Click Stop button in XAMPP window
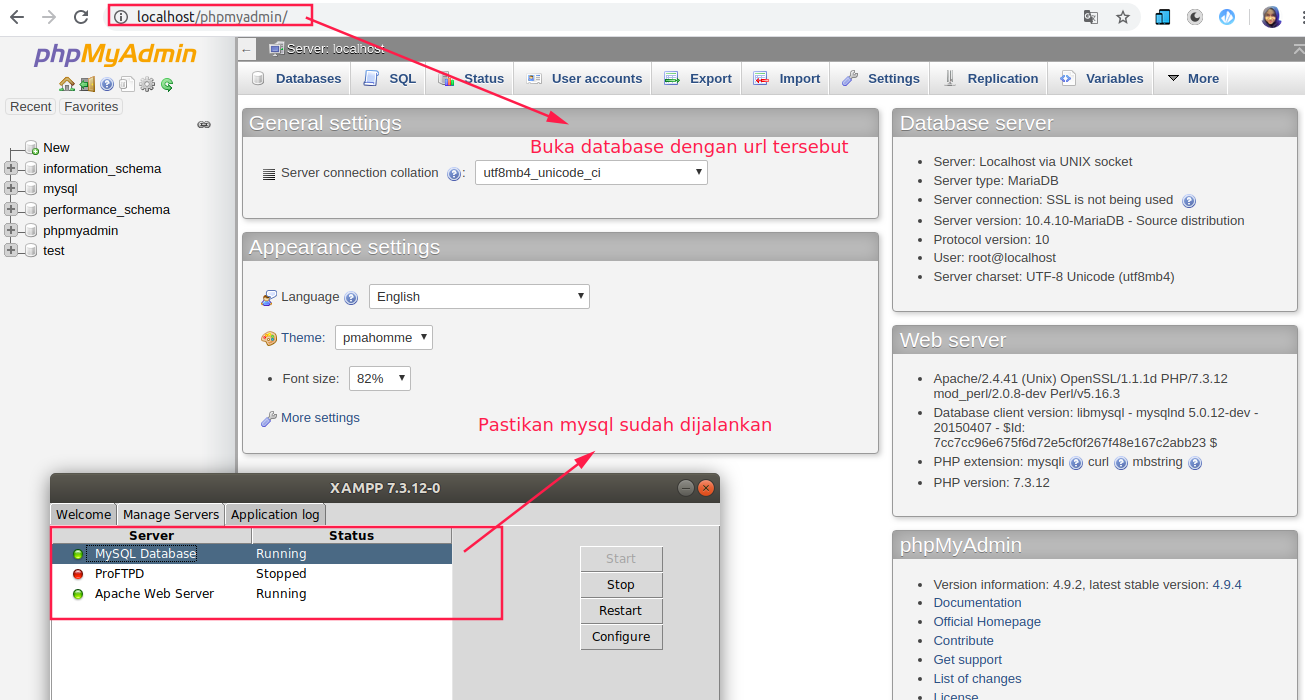 621,584
